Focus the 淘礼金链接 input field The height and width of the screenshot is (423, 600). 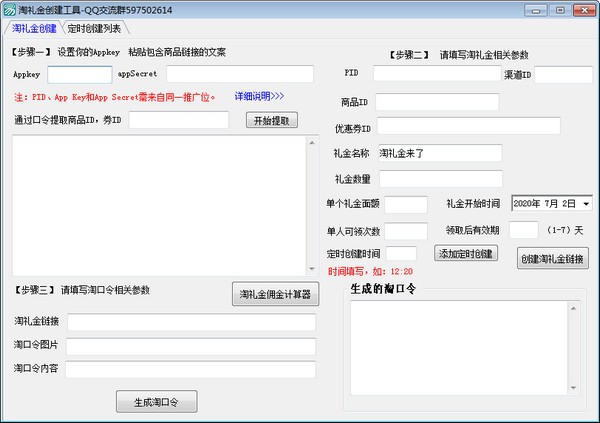click(x=190, y=322)
